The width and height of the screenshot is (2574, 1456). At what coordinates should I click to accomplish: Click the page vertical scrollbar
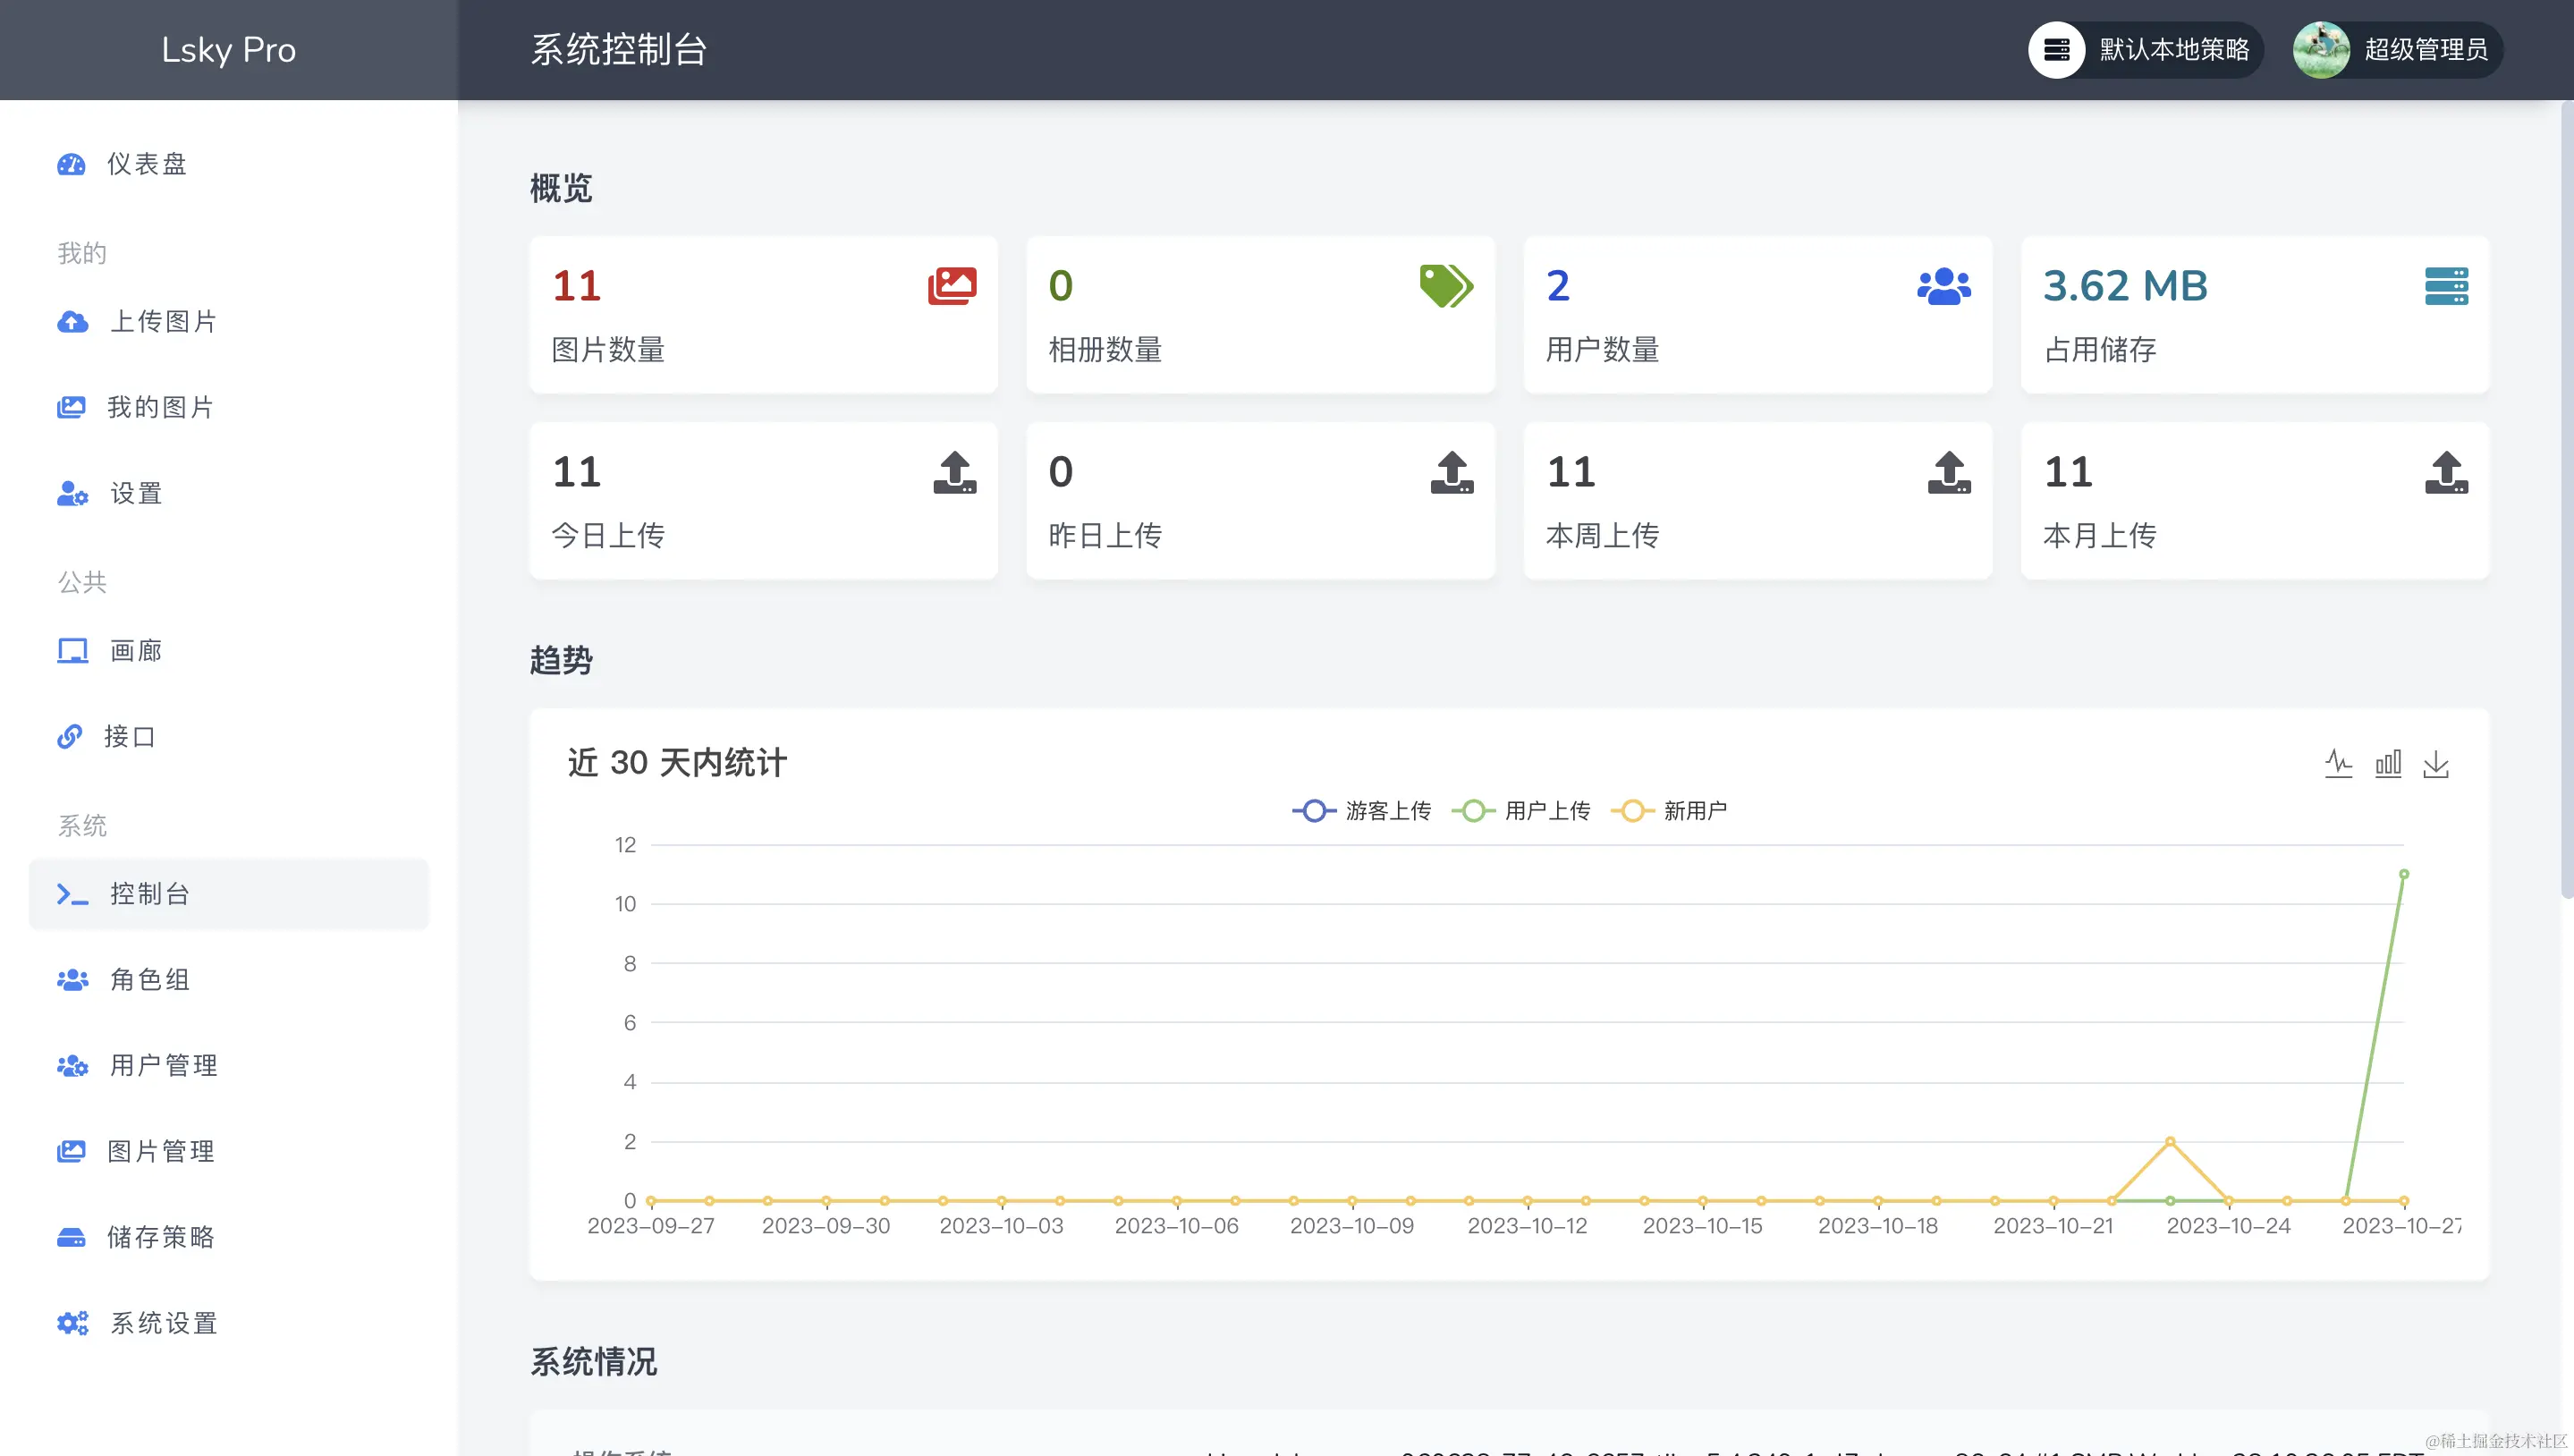pyautogui.click(x=2566, y=500)
